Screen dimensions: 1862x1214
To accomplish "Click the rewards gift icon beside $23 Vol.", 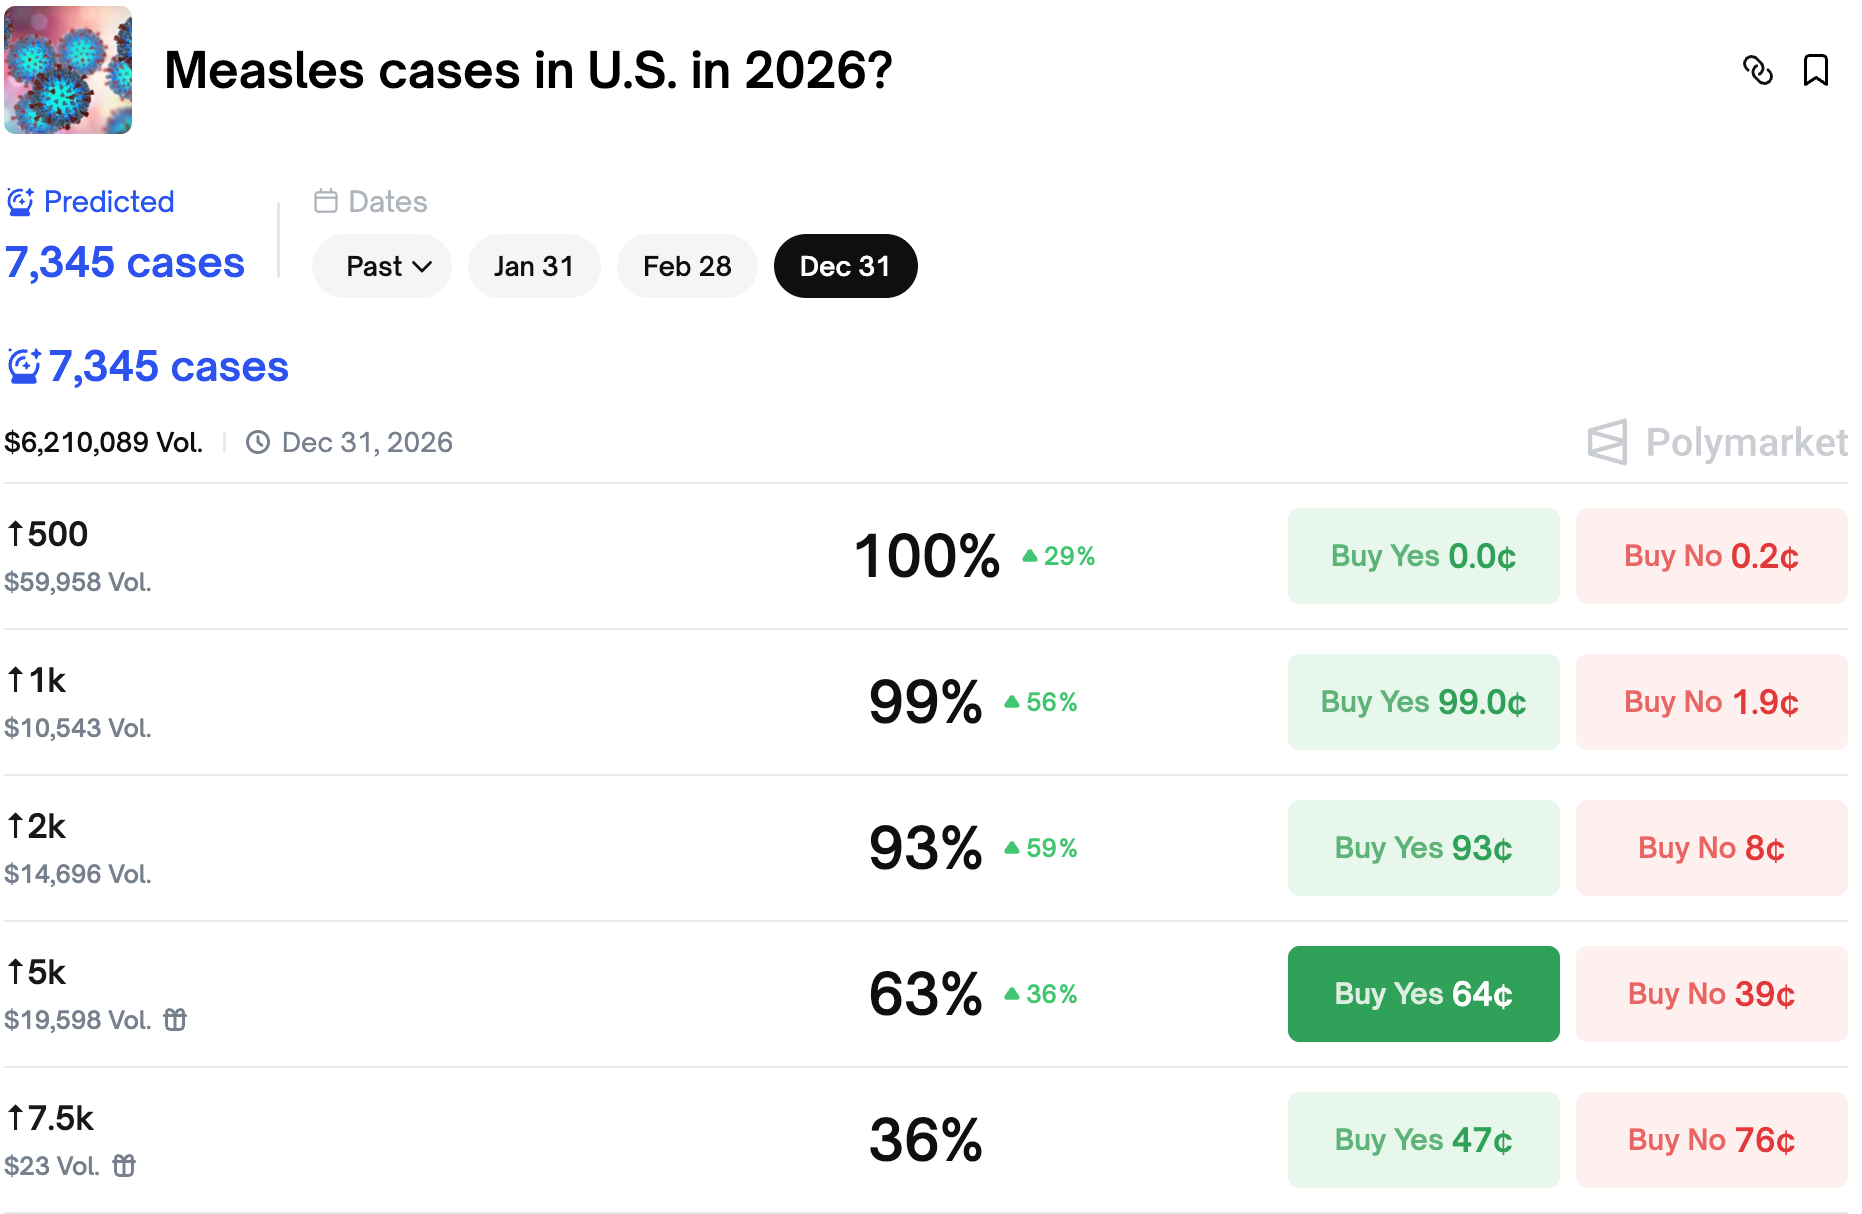I will 124,1166.
